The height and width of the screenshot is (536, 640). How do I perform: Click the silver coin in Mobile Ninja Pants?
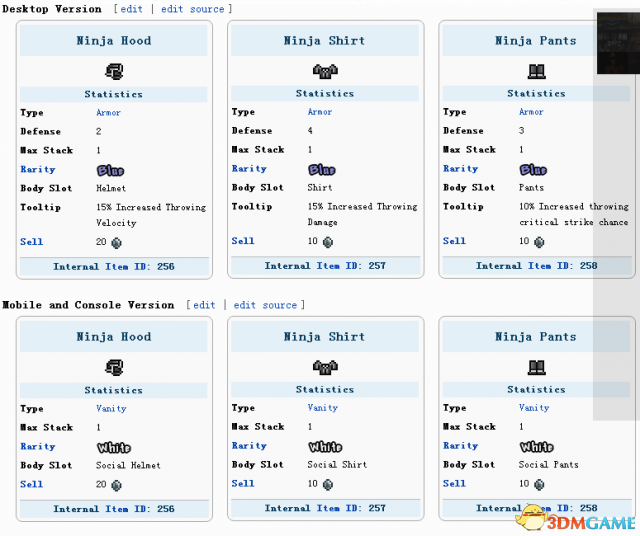[x=538, y=484]
